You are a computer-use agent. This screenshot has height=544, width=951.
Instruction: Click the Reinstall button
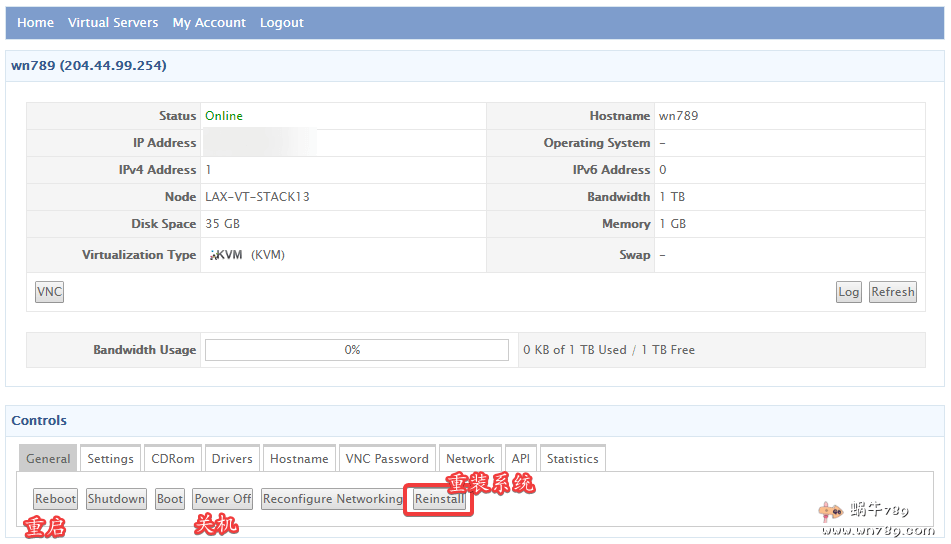(x=439, y=499)
